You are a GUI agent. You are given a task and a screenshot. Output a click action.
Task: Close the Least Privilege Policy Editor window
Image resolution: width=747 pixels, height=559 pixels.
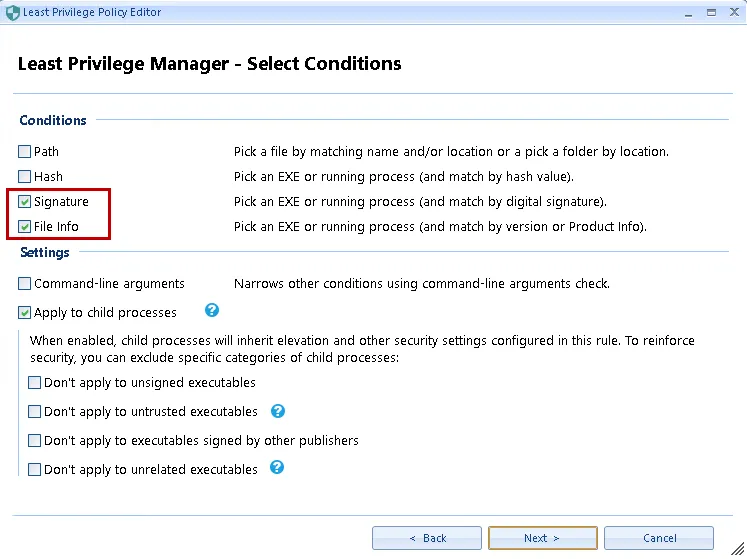(x=733, y=12)
